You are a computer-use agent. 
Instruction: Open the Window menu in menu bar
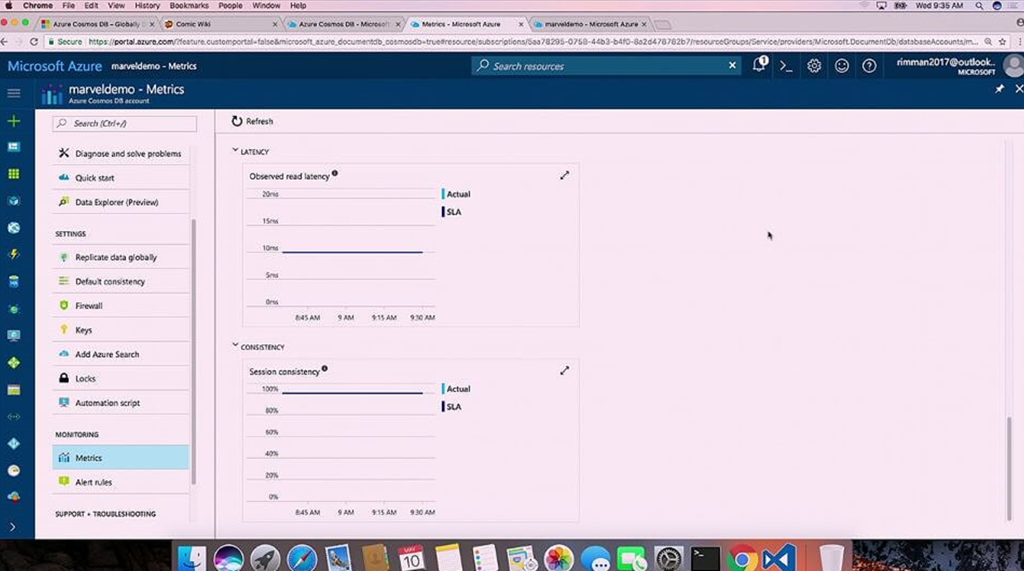266,5
